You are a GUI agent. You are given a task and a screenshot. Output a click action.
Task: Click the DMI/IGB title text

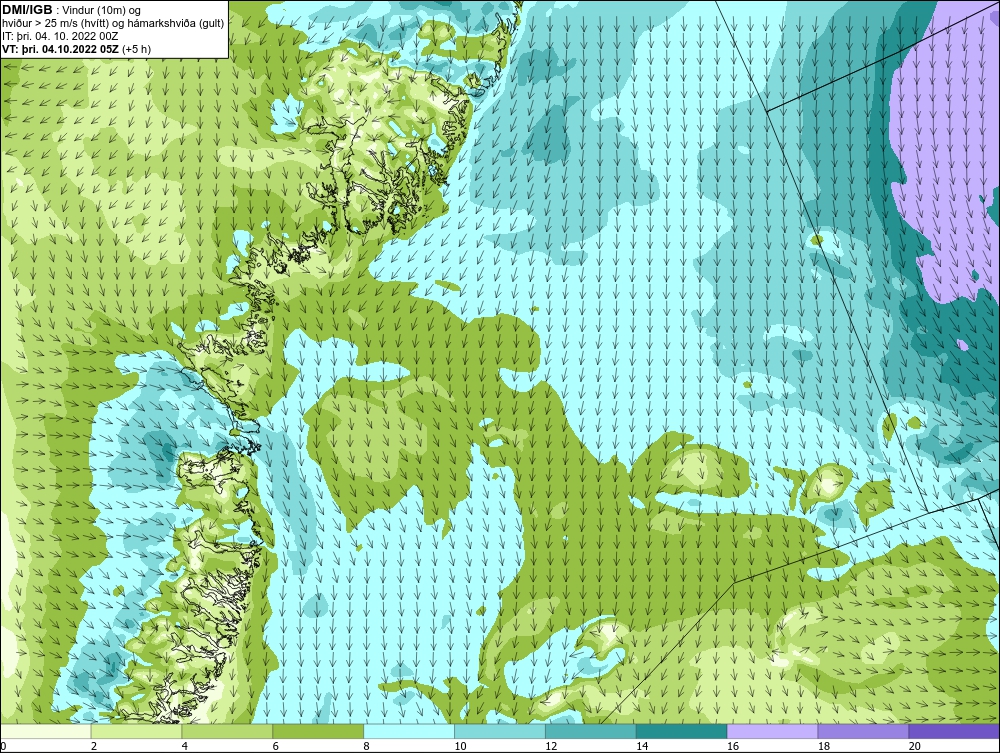(x=27, y=10)
